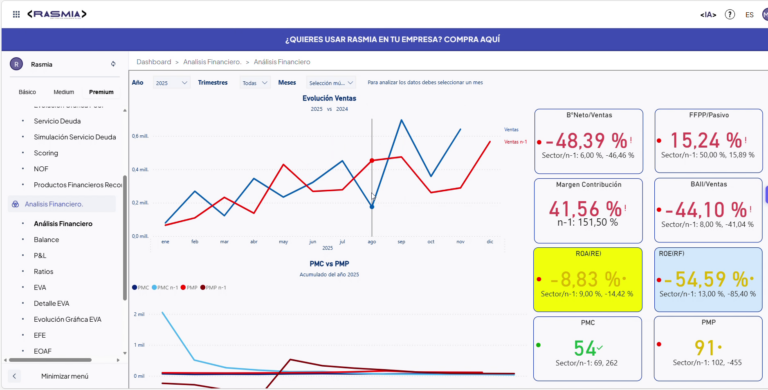Click Minimizar menú label
Image resolution: width=768 pixels, height=390 pixels.
pos(65,376)
